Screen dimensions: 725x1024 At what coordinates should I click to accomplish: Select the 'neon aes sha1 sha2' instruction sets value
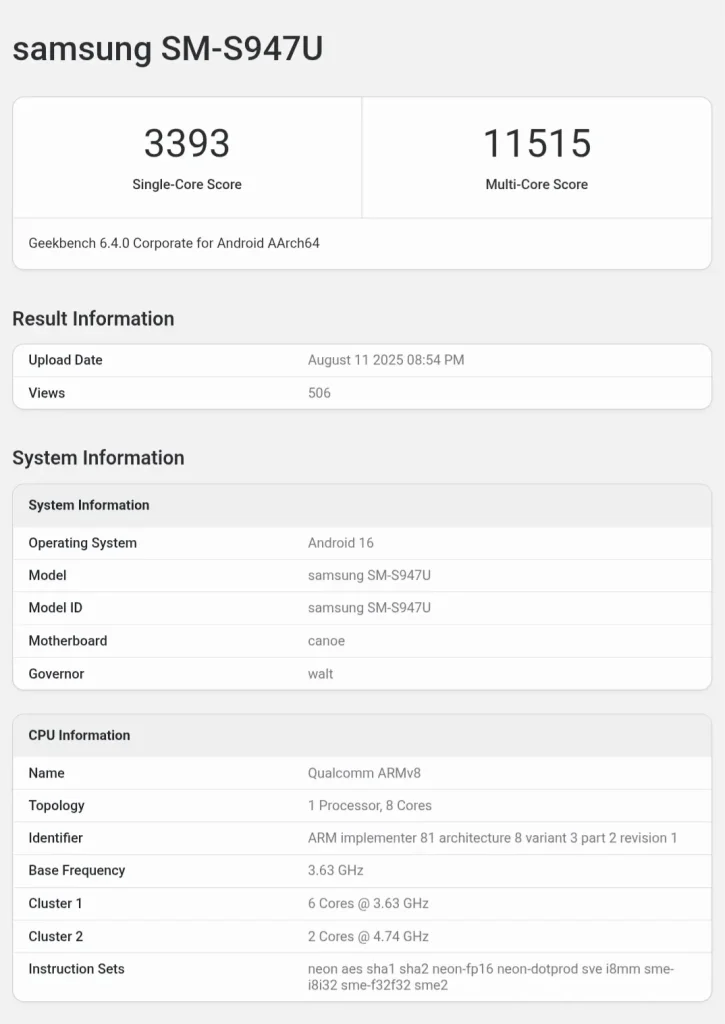click(x=491, y=977)
